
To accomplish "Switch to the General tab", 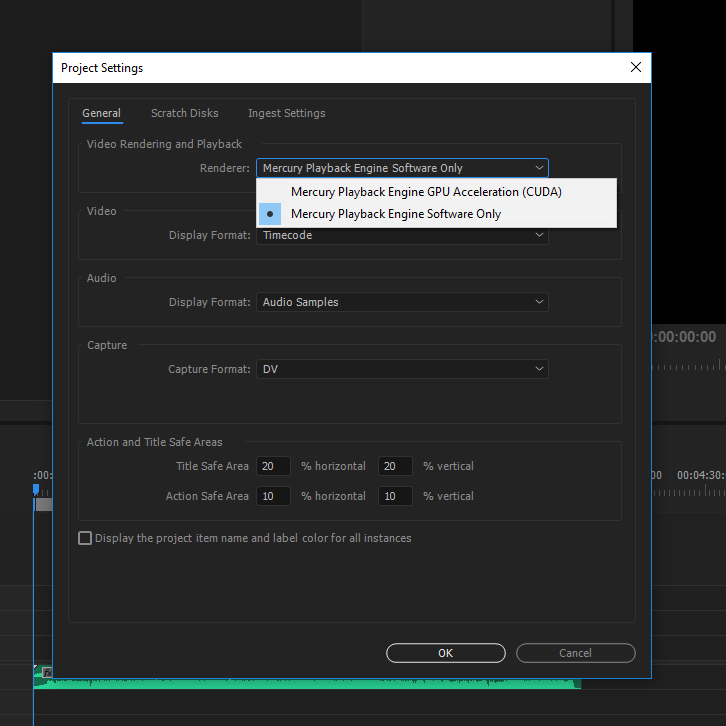I will 101,114.
